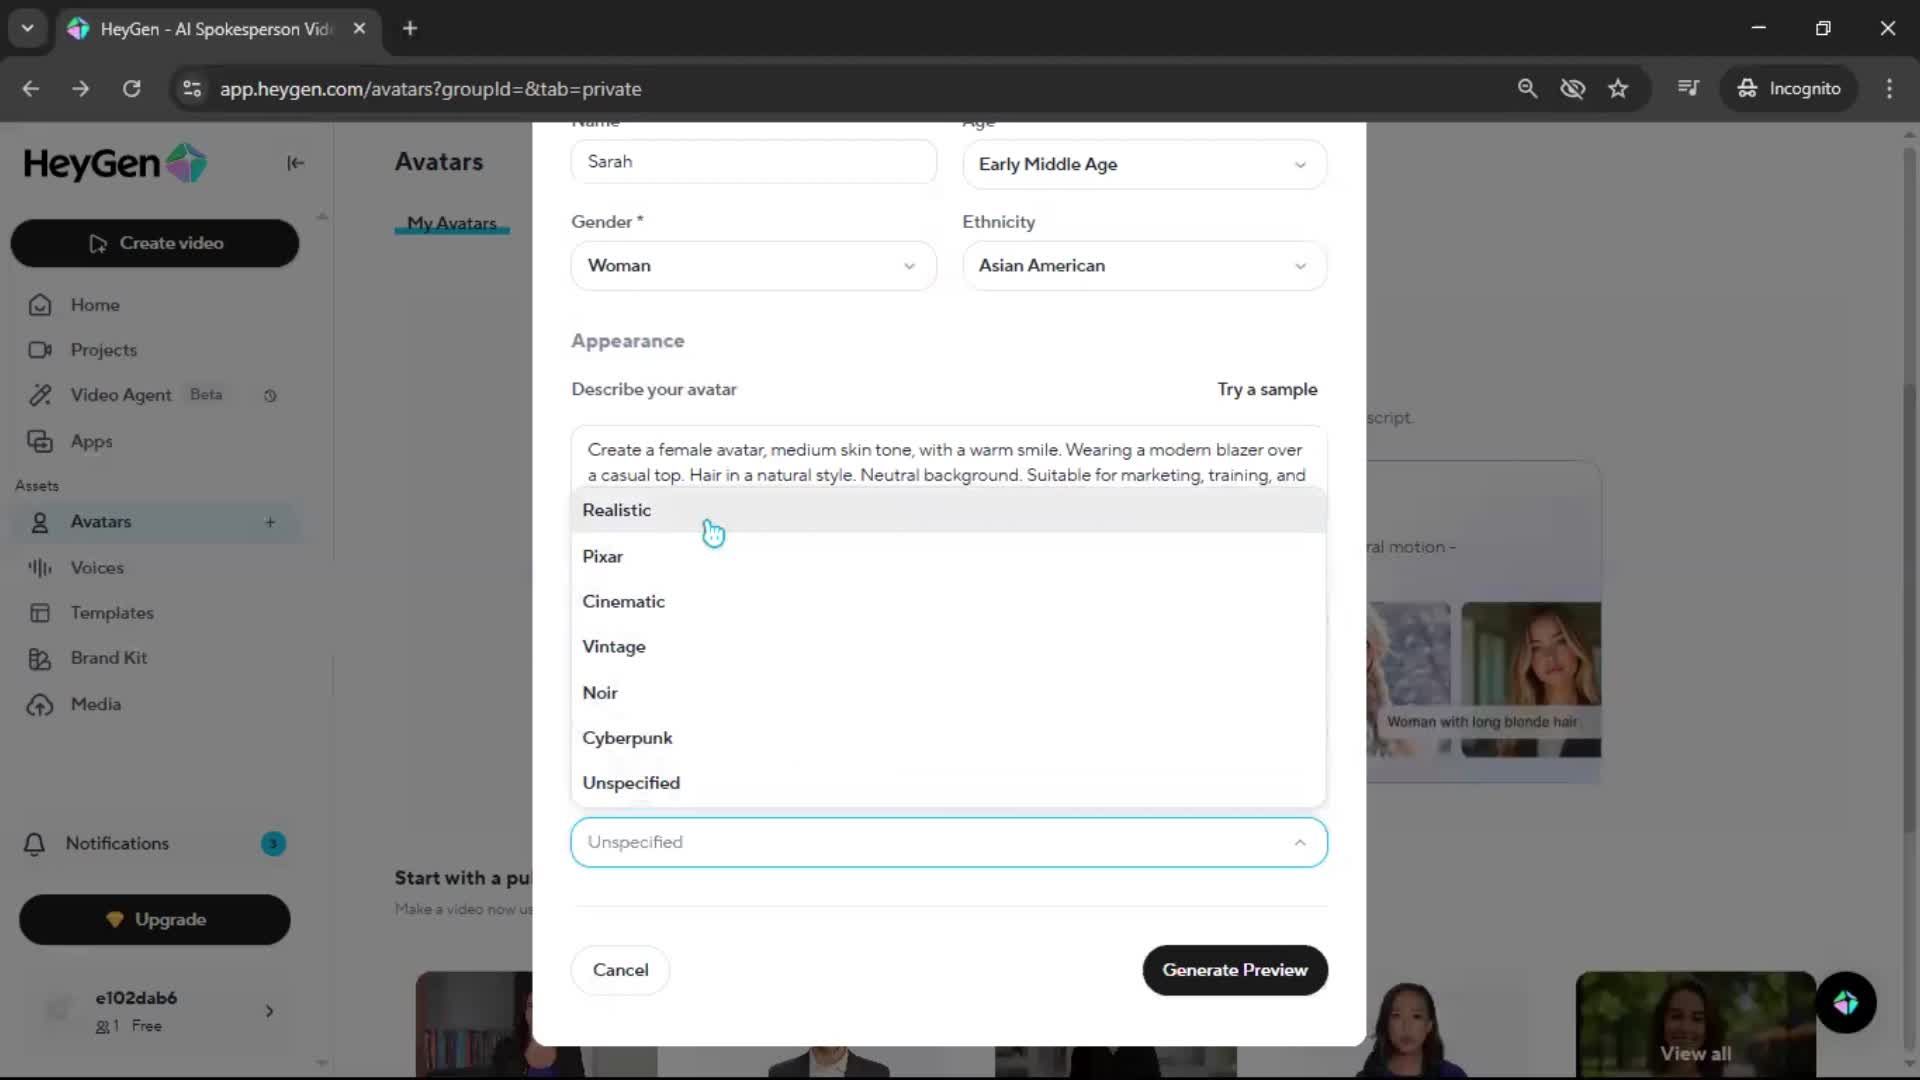Click the Cancel button

620,970
